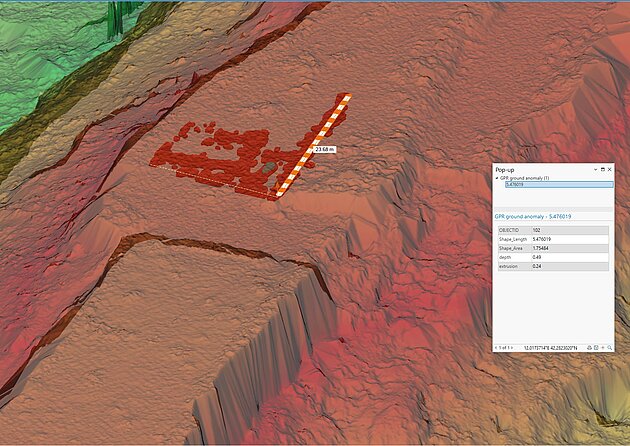Go to previous pop-up record arrow
The width and height of the screenshot is (630, 446).
coord(496,348)
